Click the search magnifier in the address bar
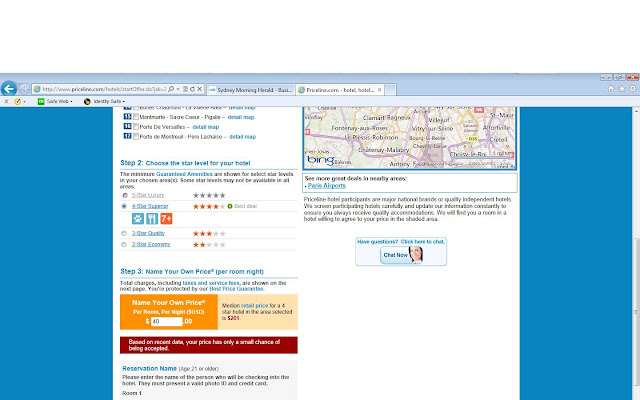This screenshot has width=640, height=400. point(171,89)
